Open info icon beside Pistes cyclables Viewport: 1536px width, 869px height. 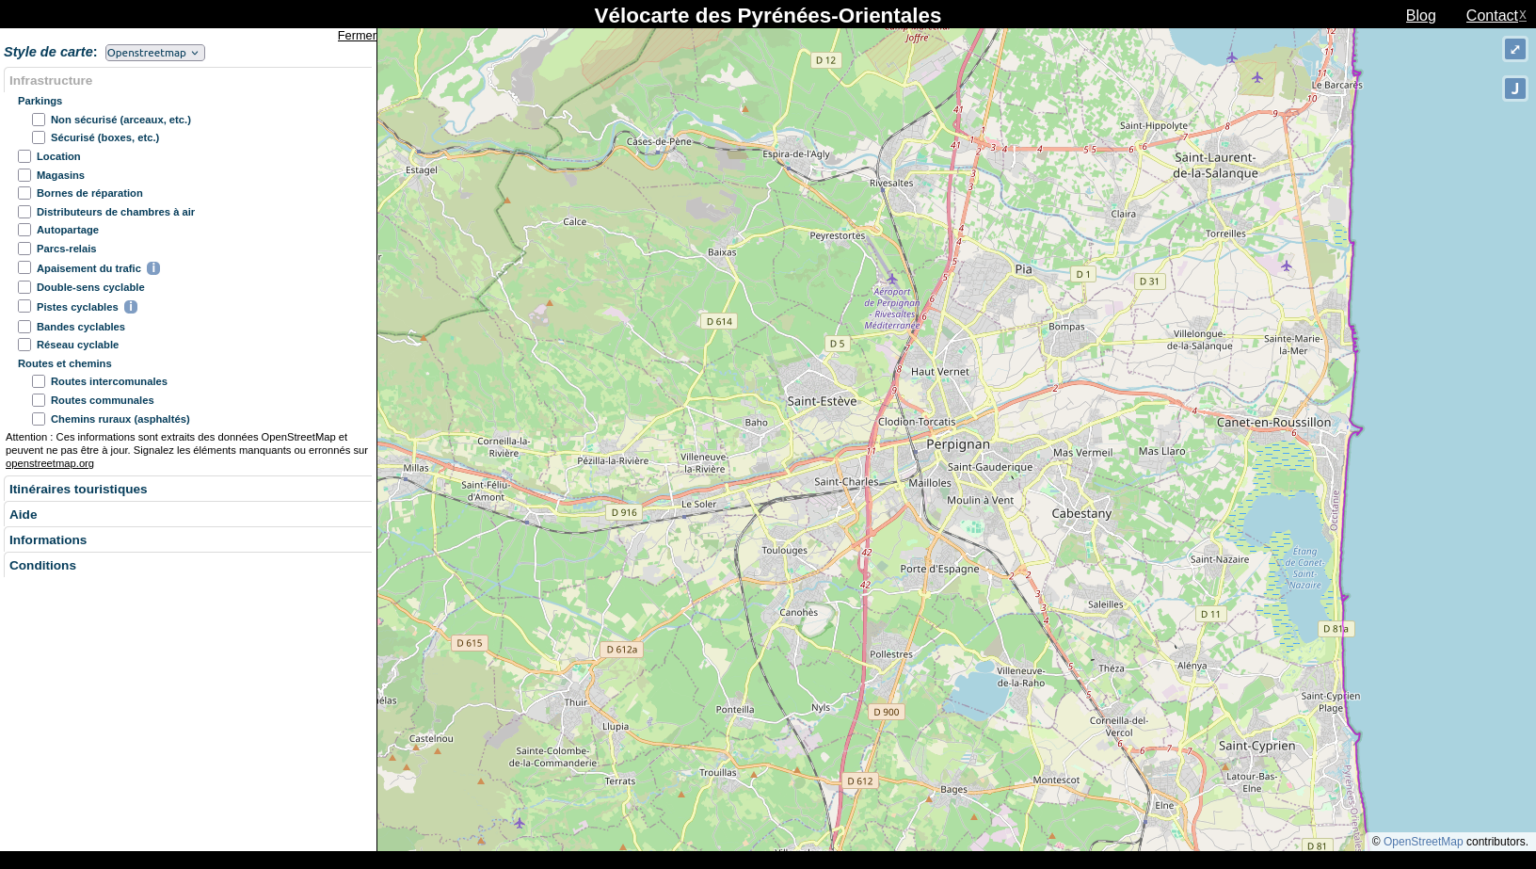coord(131,307)
